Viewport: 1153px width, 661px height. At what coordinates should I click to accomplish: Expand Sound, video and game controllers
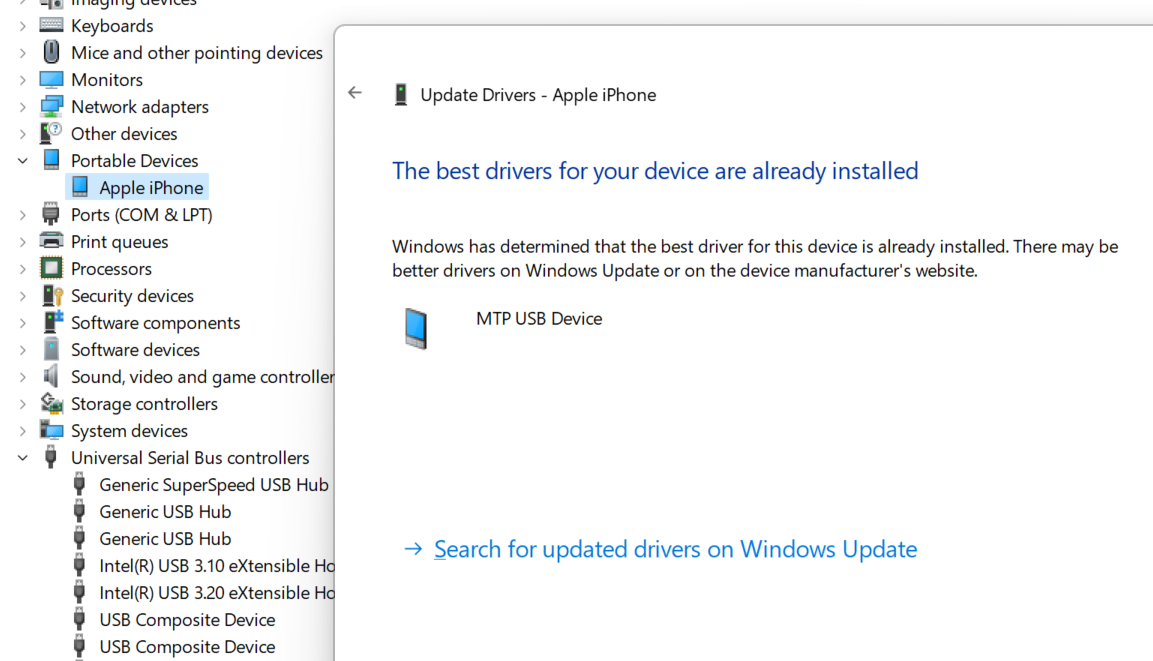tap(22, 376)
